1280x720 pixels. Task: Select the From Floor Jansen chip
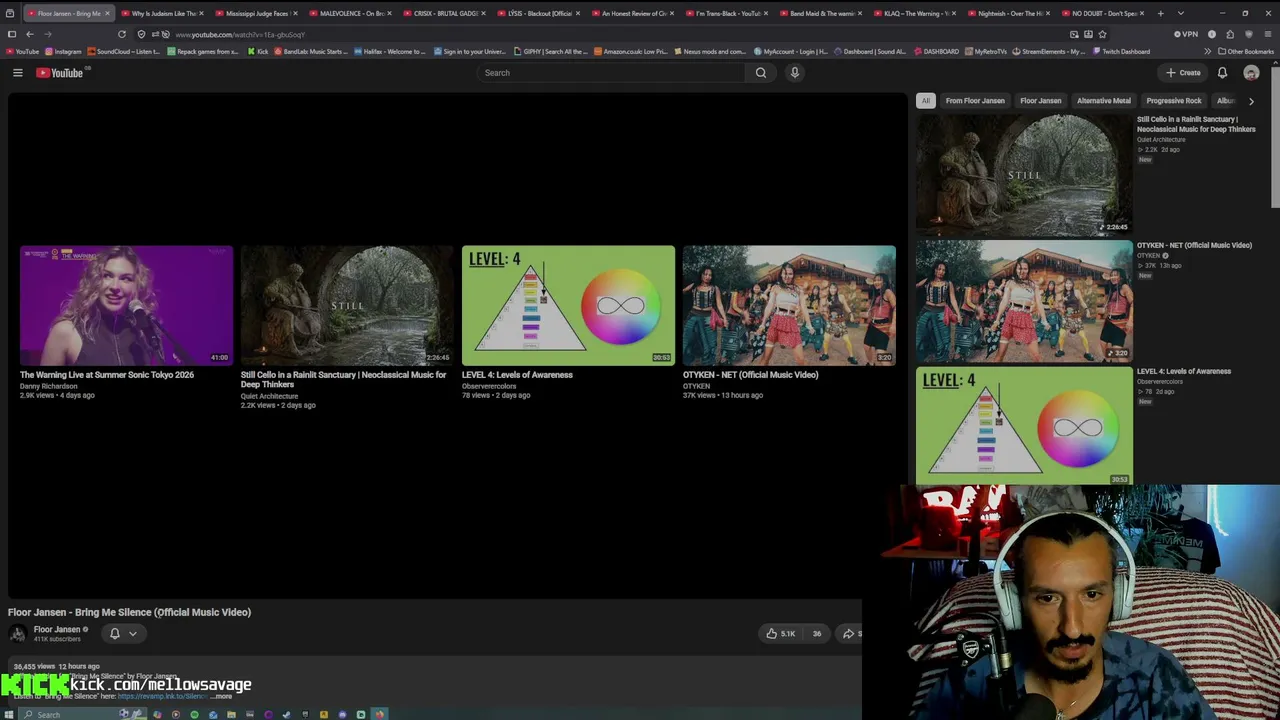(975, 101)
